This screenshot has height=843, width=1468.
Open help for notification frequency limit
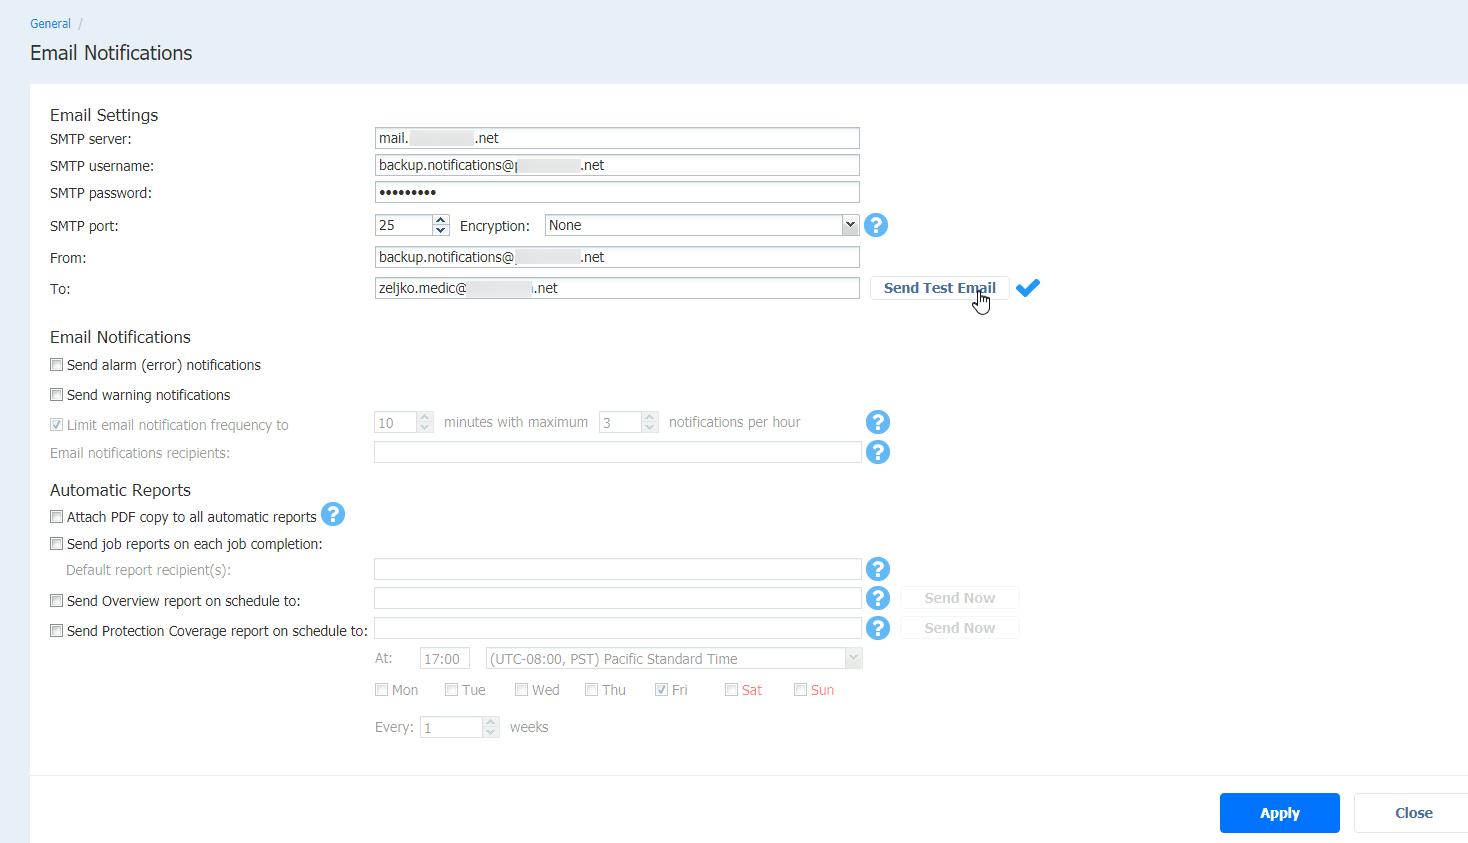coord(878,422)
